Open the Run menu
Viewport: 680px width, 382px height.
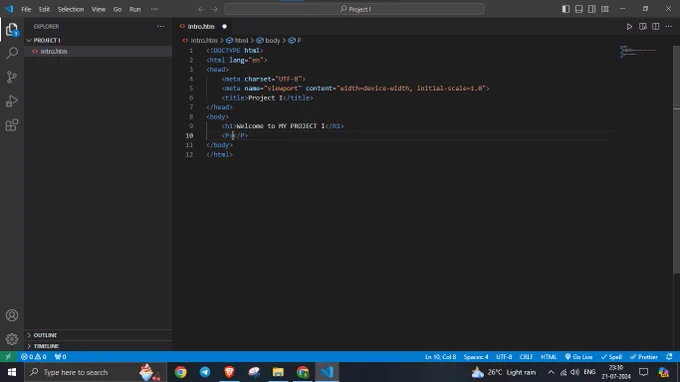pos(135,9)
